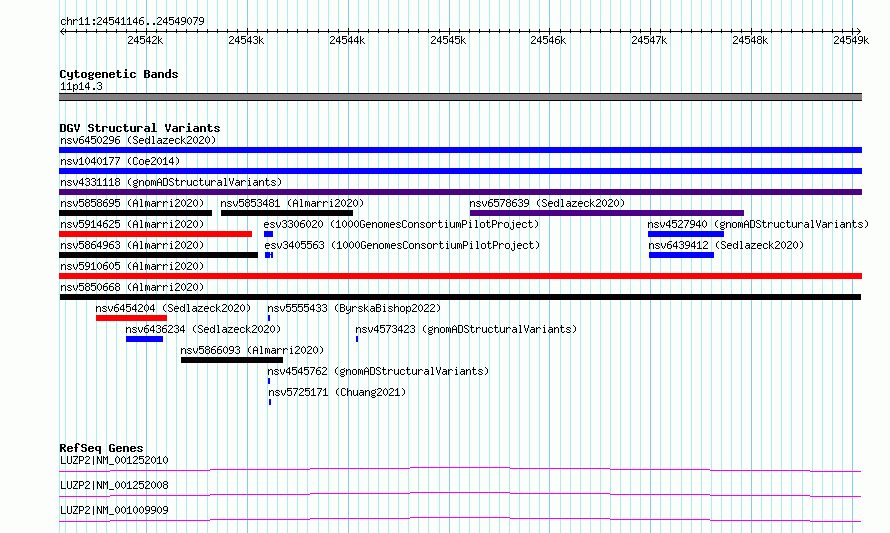The width and height of the screenshot is (890, 533).
Task: Open nsv6454204 (Sedlazeck2020) red bar
Action: (x=131, y=318)
